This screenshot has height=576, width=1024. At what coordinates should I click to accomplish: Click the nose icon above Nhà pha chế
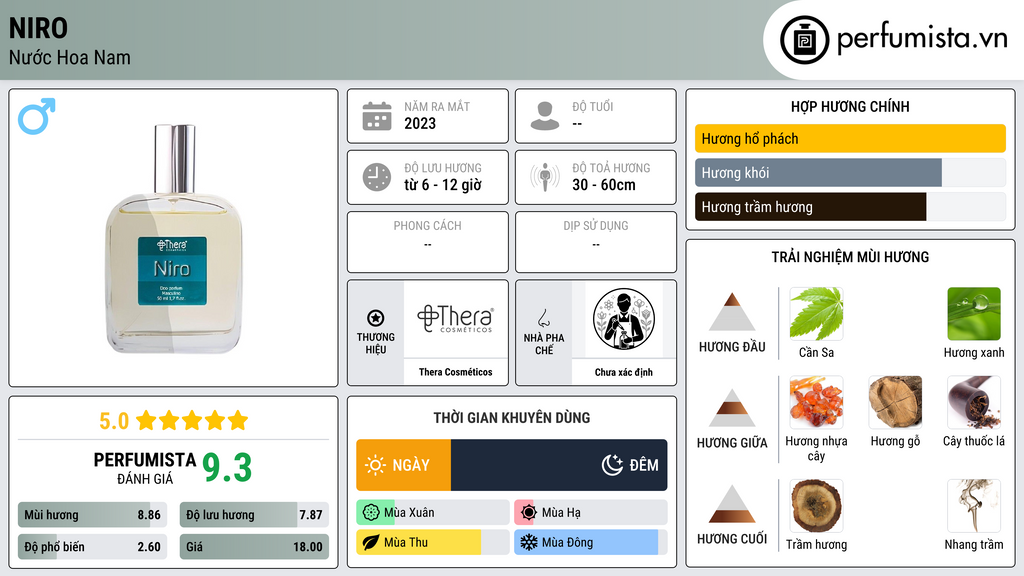point(543,318)
